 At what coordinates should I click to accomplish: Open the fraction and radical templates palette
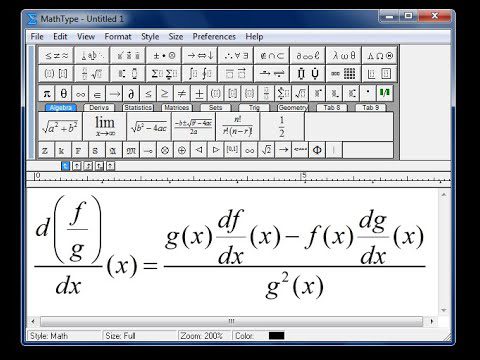[x=92, y=74]
